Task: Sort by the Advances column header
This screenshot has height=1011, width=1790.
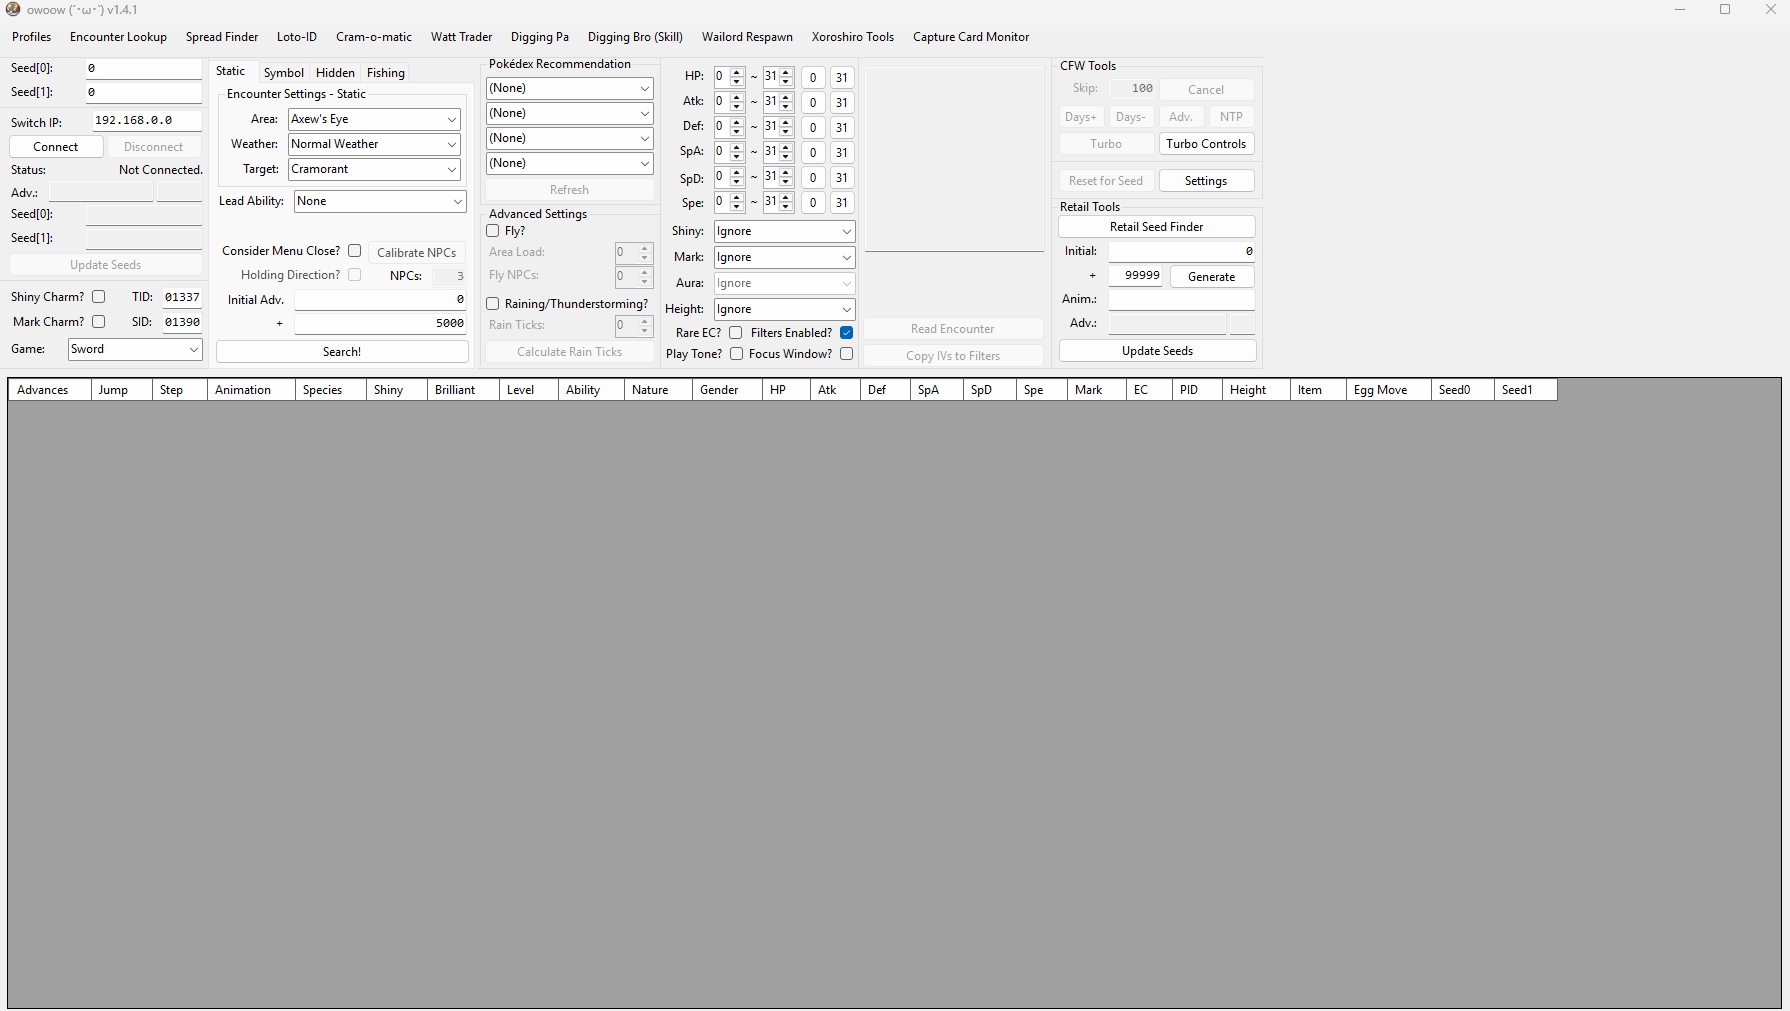Action: [49, 390]
